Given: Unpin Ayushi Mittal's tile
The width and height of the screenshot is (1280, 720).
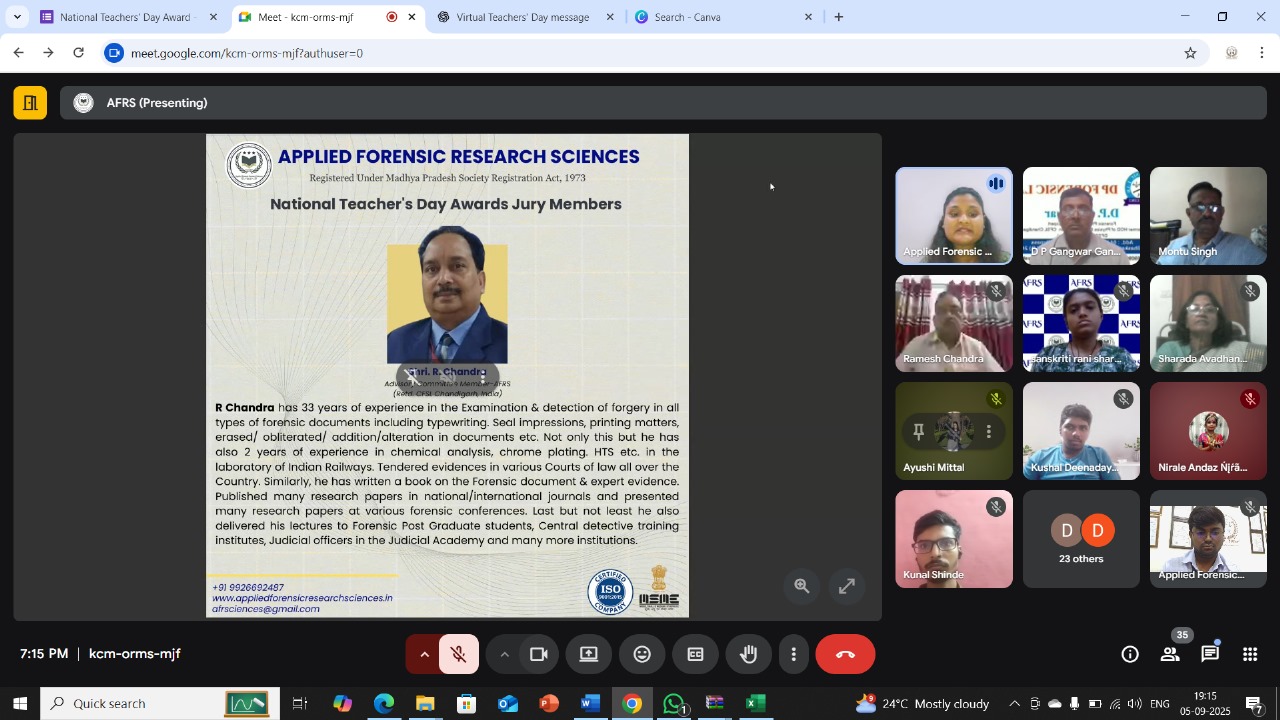Looking at the screenshot, I should coord(919,432).
